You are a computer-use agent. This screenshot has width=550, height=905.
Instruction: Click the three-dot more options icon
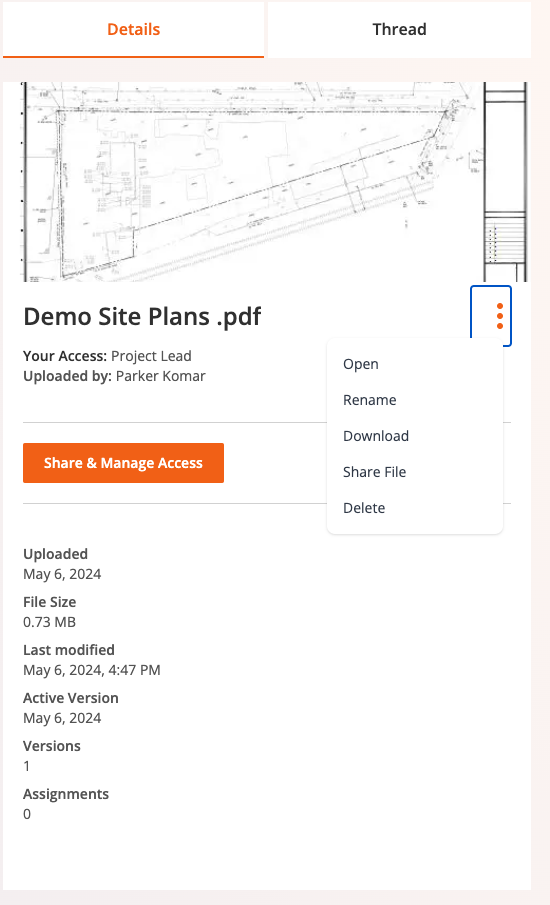tap(491, 316)
